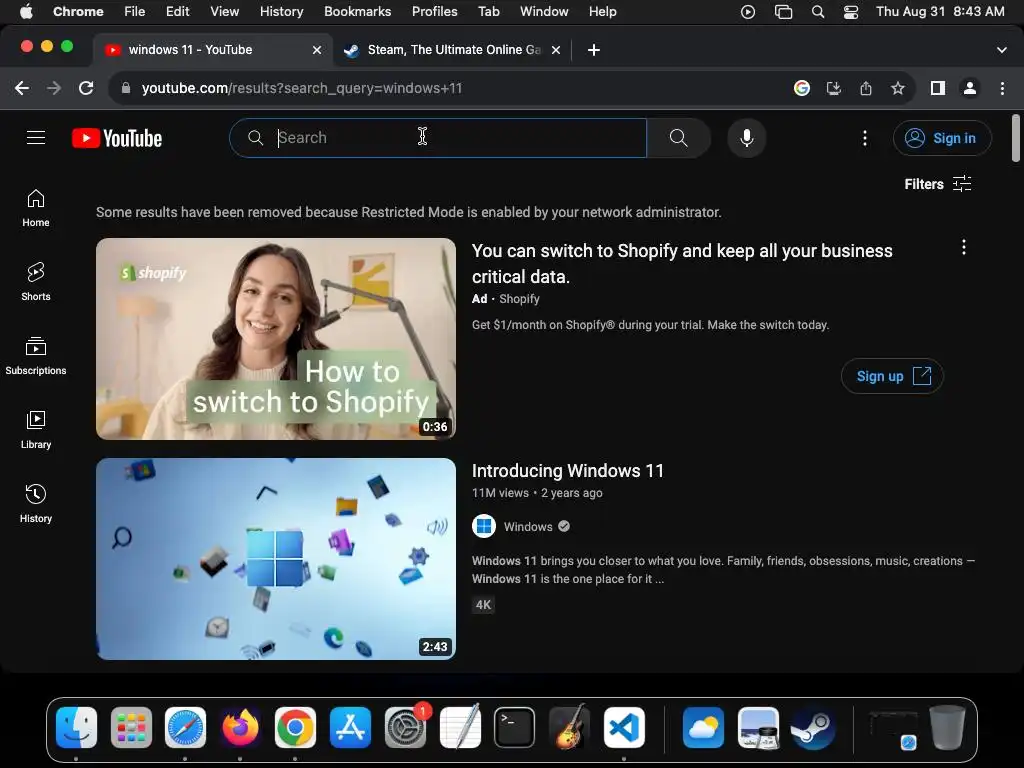
Task: Click the Google icon in the address bar
Action: click(801, 88)
